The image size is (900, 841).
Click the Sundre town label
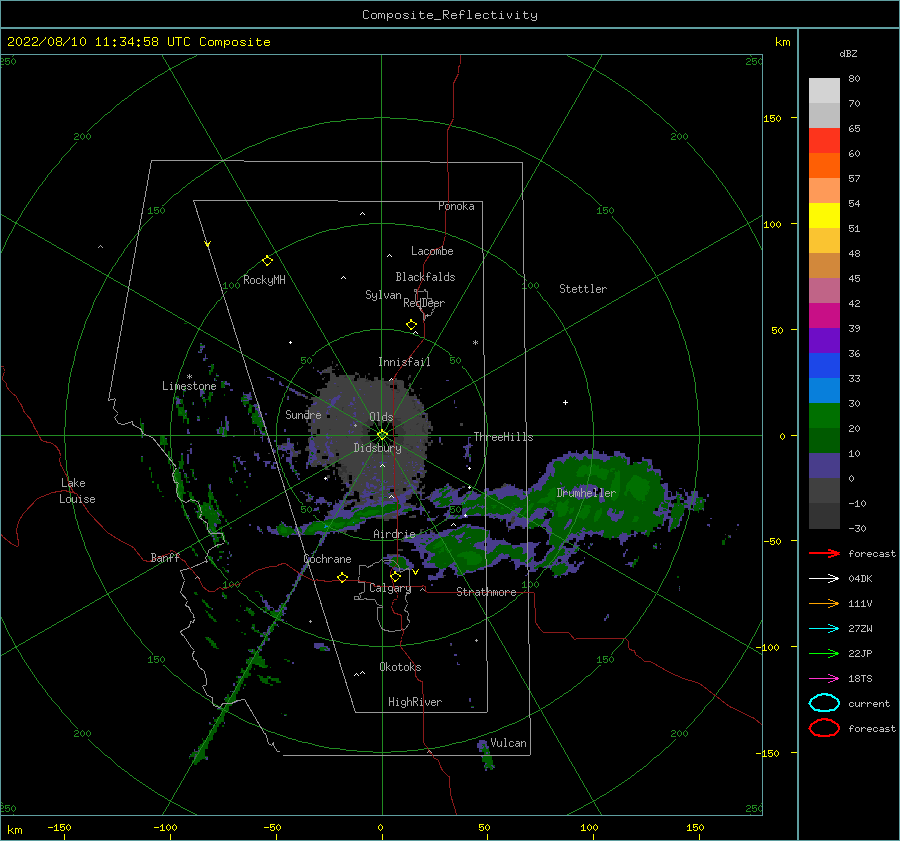(304, 414)
